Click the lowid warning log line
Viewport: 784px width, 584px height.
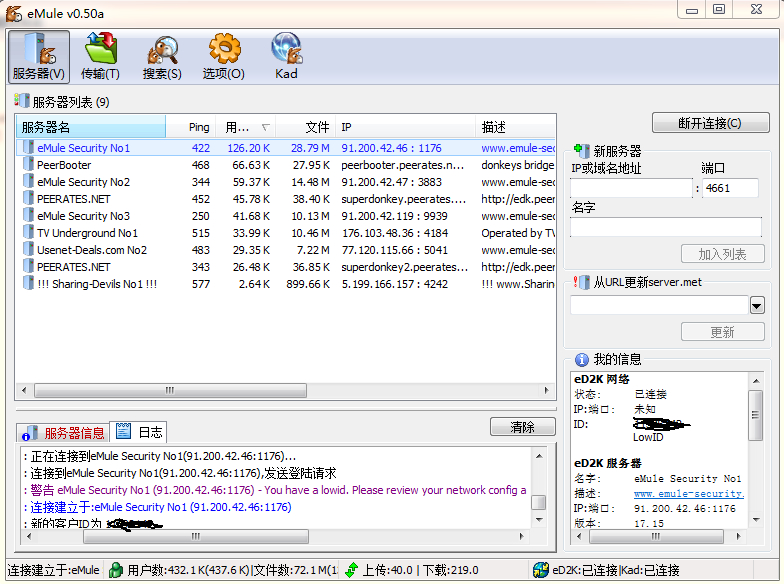tap(275, 490)
